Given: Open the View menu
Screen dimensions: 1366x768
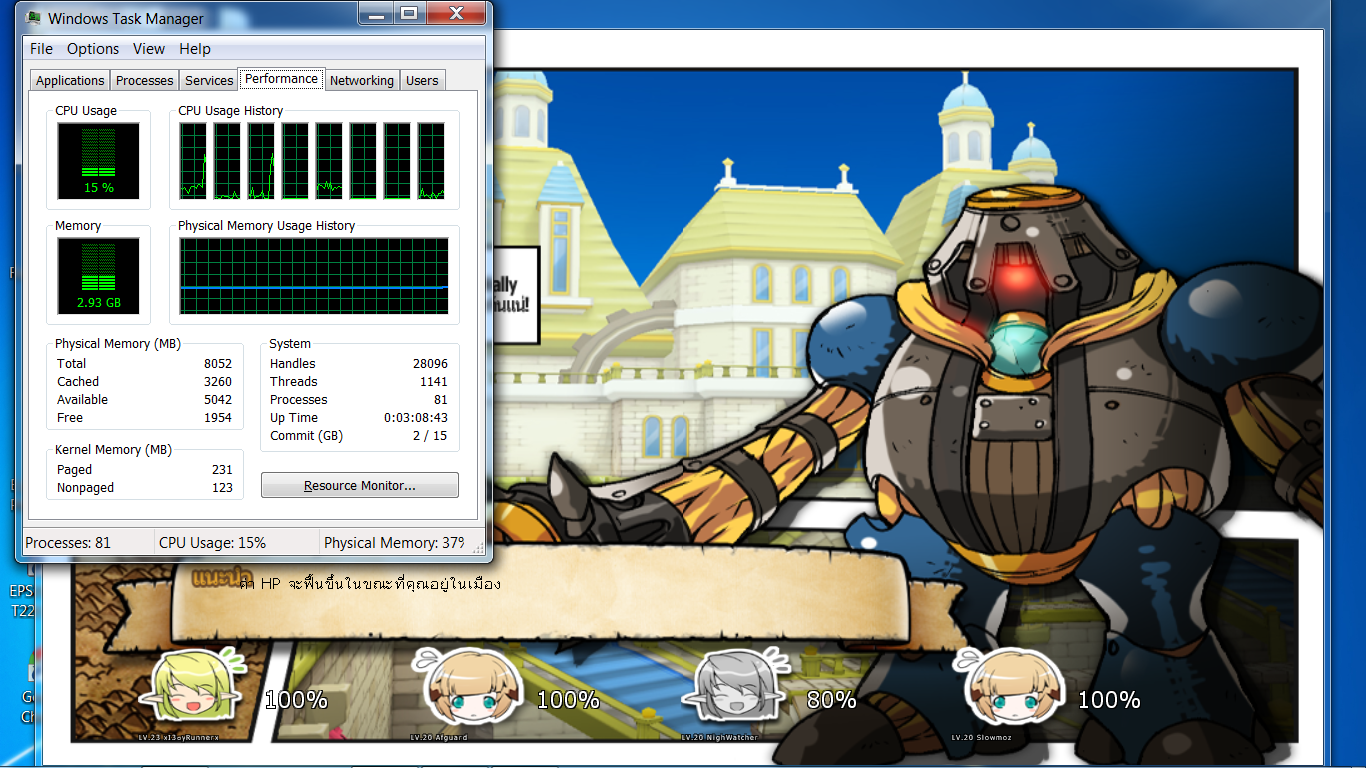Looking at the screenshot, I should click(x=149, y=49).
